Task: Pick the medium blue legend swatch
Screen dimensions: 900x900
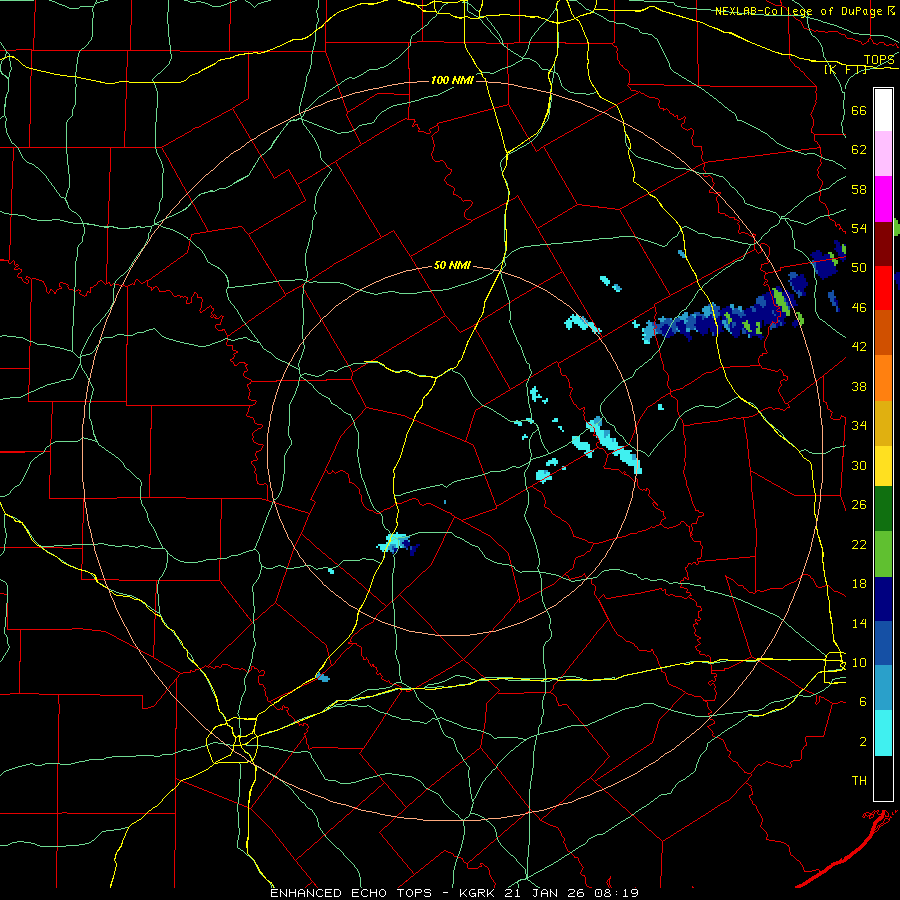Action: tap(883, 643)
